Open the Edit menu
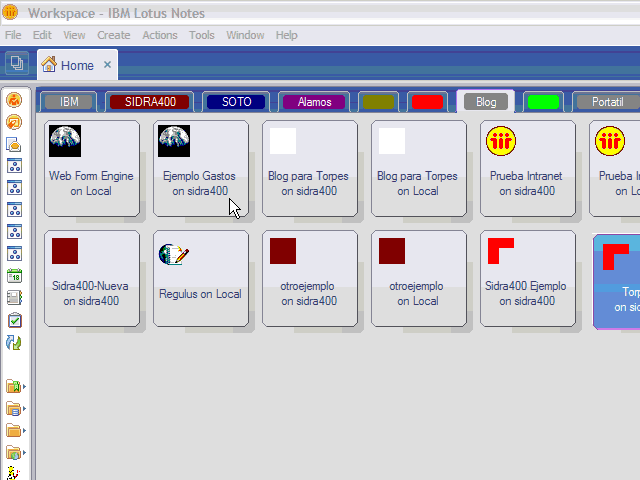The image size is (640, 480). [42, 35]
